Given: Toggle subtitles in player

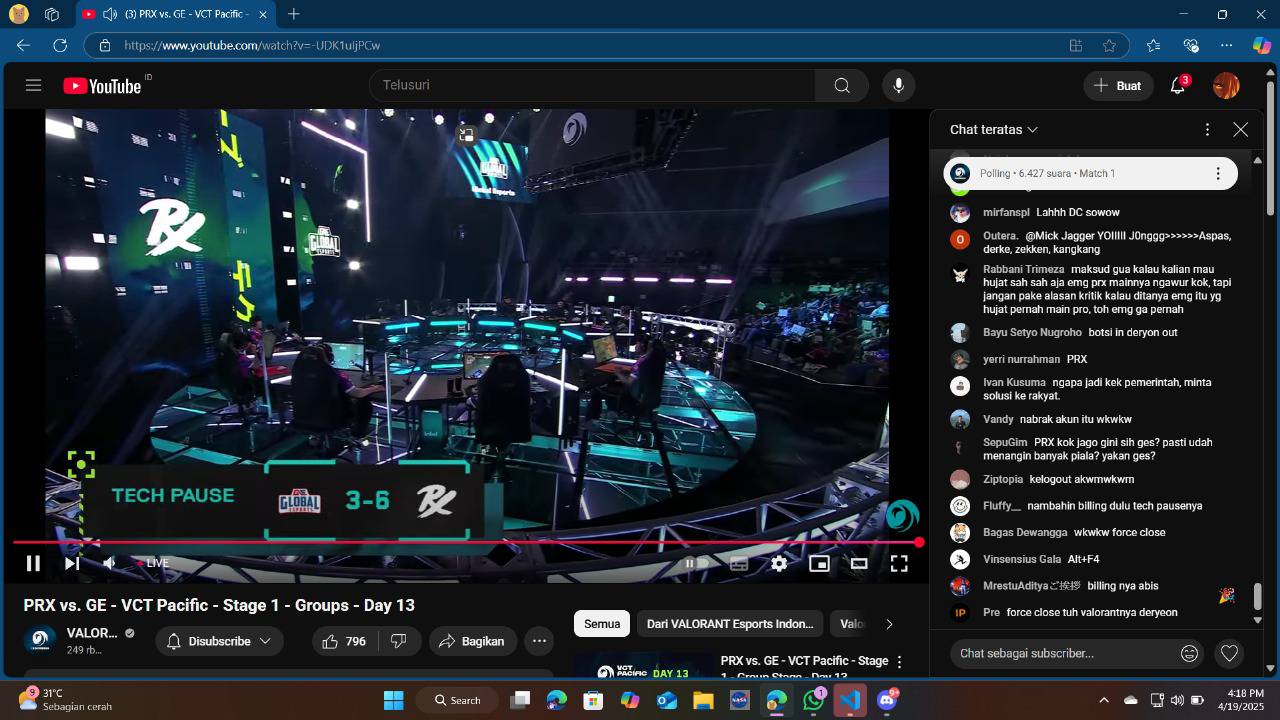Looking at the screenshot, I should pyautogui.click(x=739, y=563).
